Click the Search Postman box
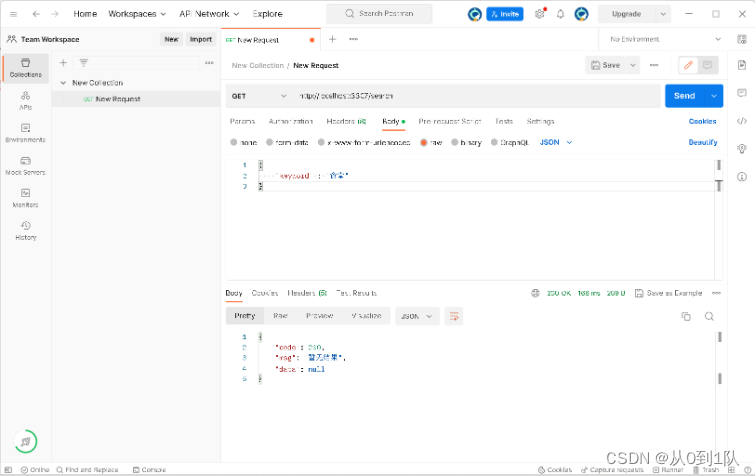Screen dimensions: 755x476 379,14
